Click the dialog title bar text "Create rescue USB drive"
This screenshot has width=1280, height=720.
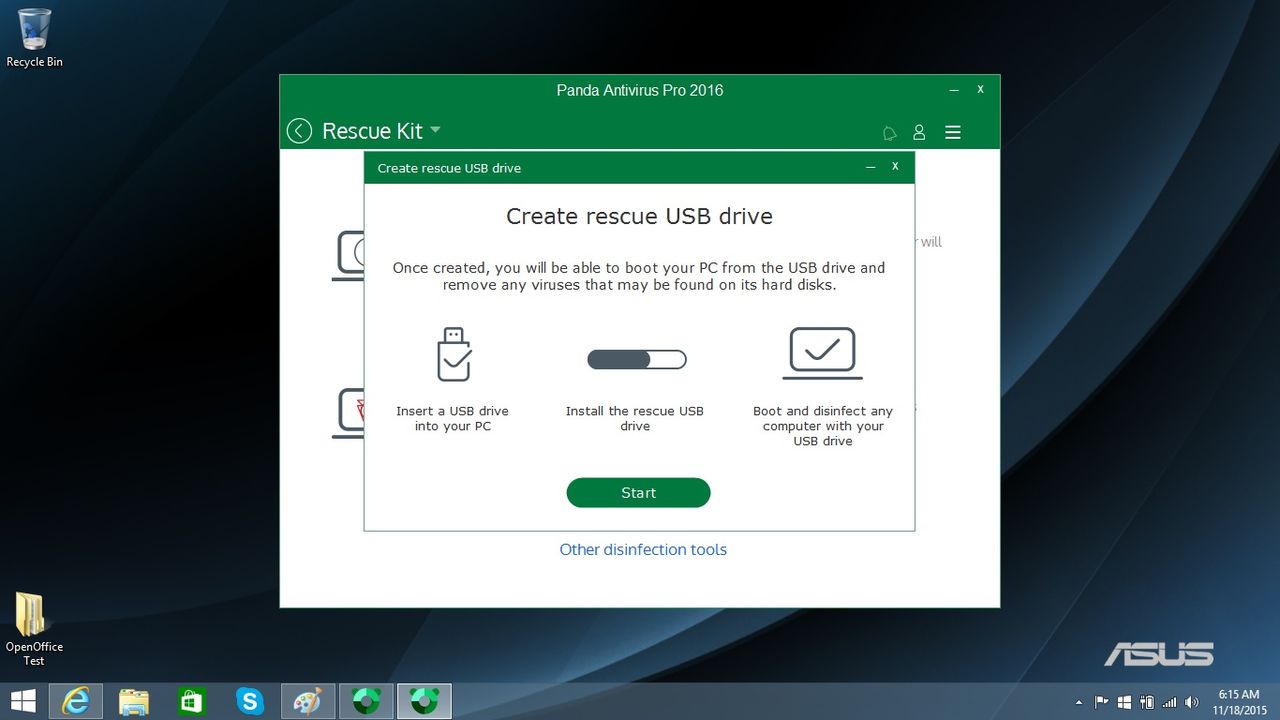tap(449, 168)
